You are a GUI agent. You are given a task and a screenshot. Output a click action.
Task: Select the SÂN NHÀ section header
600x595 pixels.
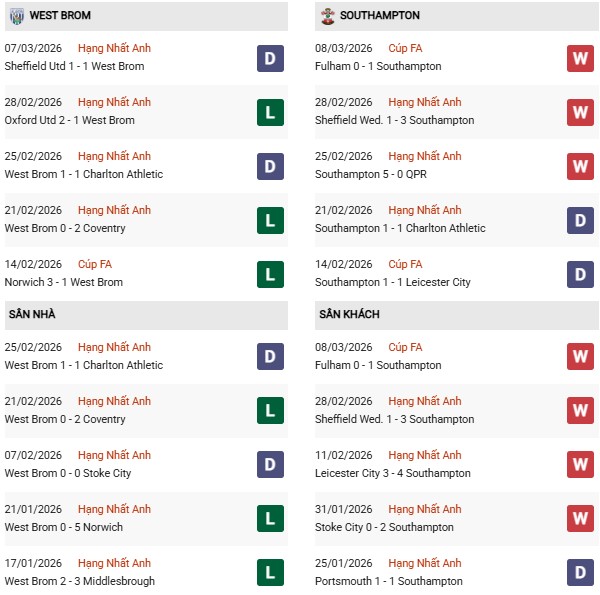click(32, 315)
